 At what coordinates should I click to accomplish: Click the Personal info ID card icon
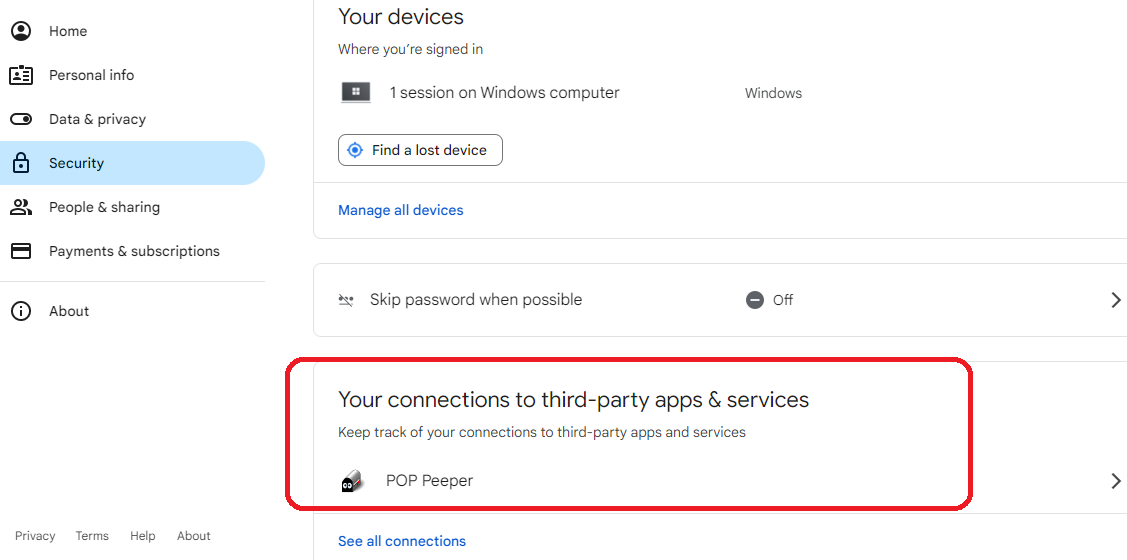click(22, 75)
